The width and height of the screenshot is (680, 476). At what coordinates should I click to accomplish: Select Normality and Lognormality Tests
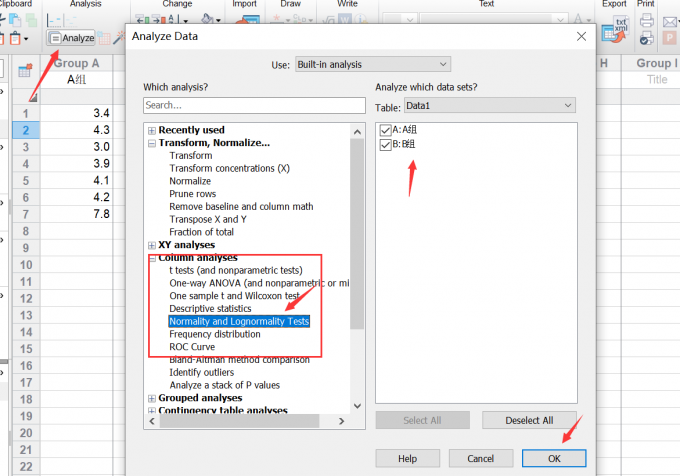pyautogui.click(x=239, y=321)
